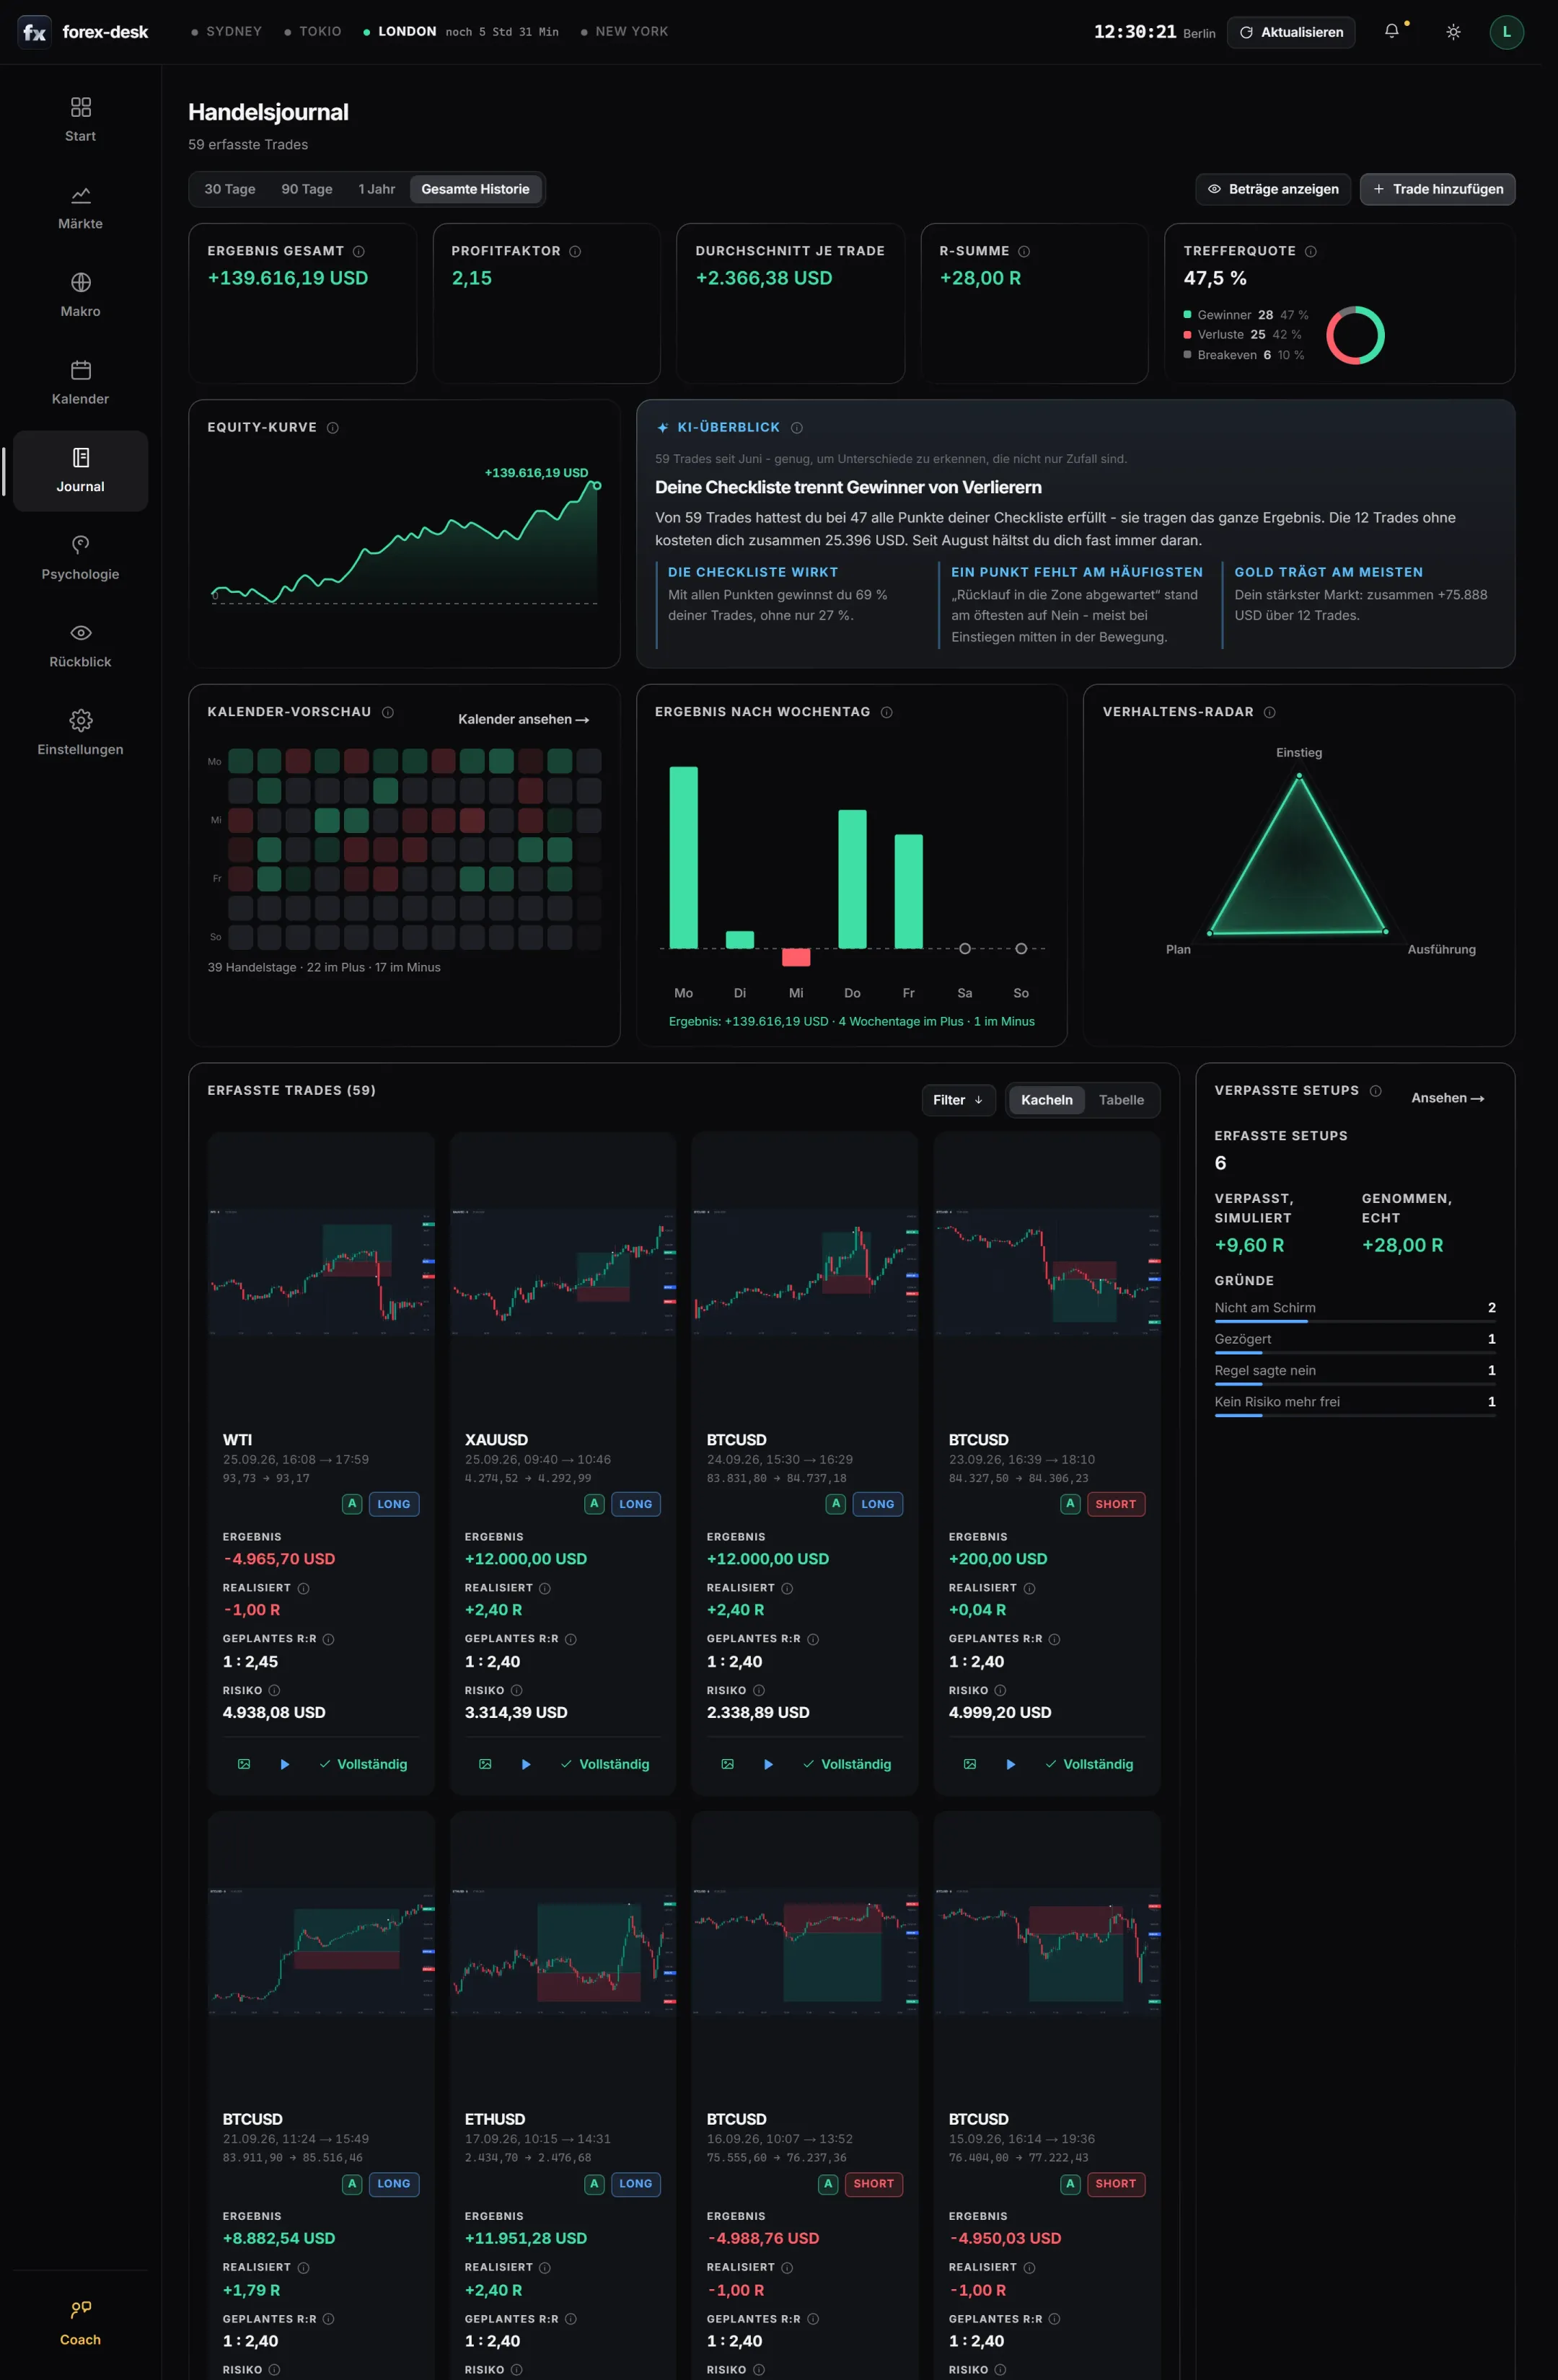Open Ansehen link in Verpasste Setups
Viewport: 1558px width, 2380px height.
point(1448,1098)
